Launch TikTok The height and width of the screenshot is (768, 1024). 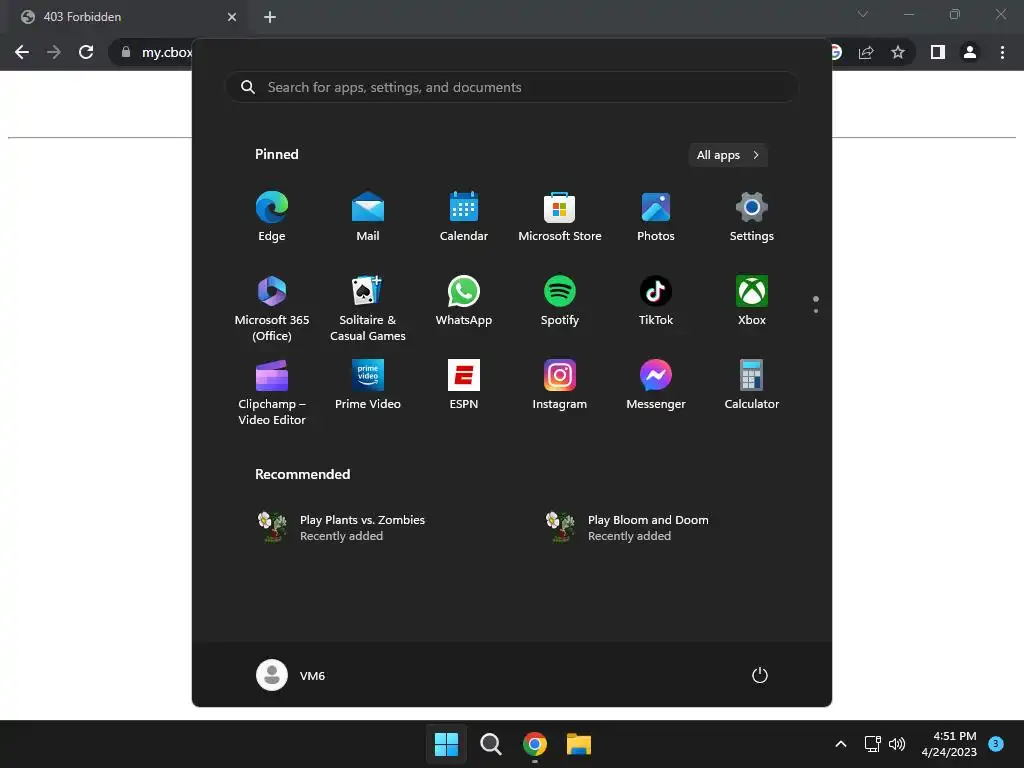[656, 300]
